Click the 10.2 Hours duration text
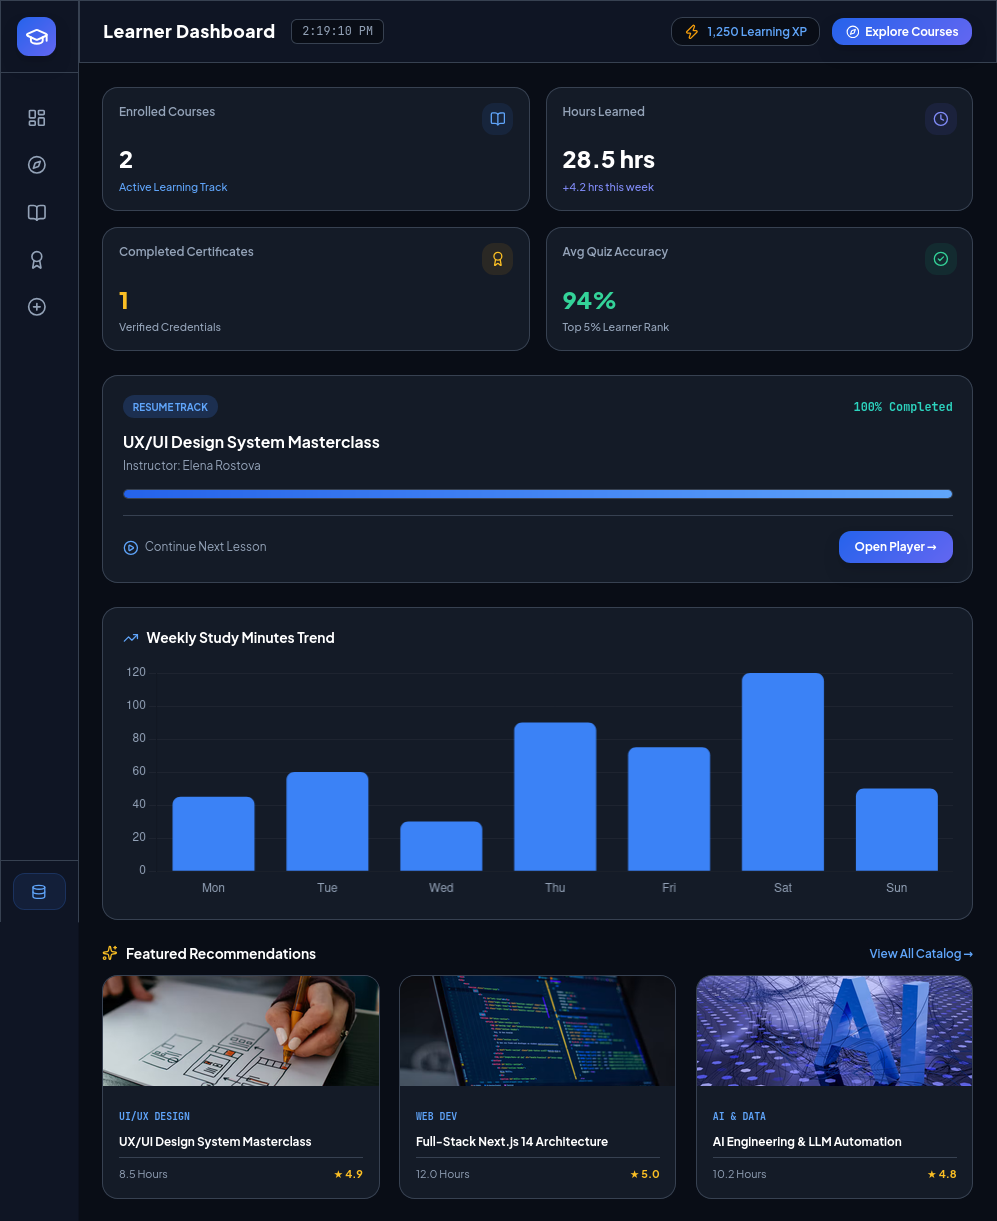997x1221 pixels. coord(740,1174)
